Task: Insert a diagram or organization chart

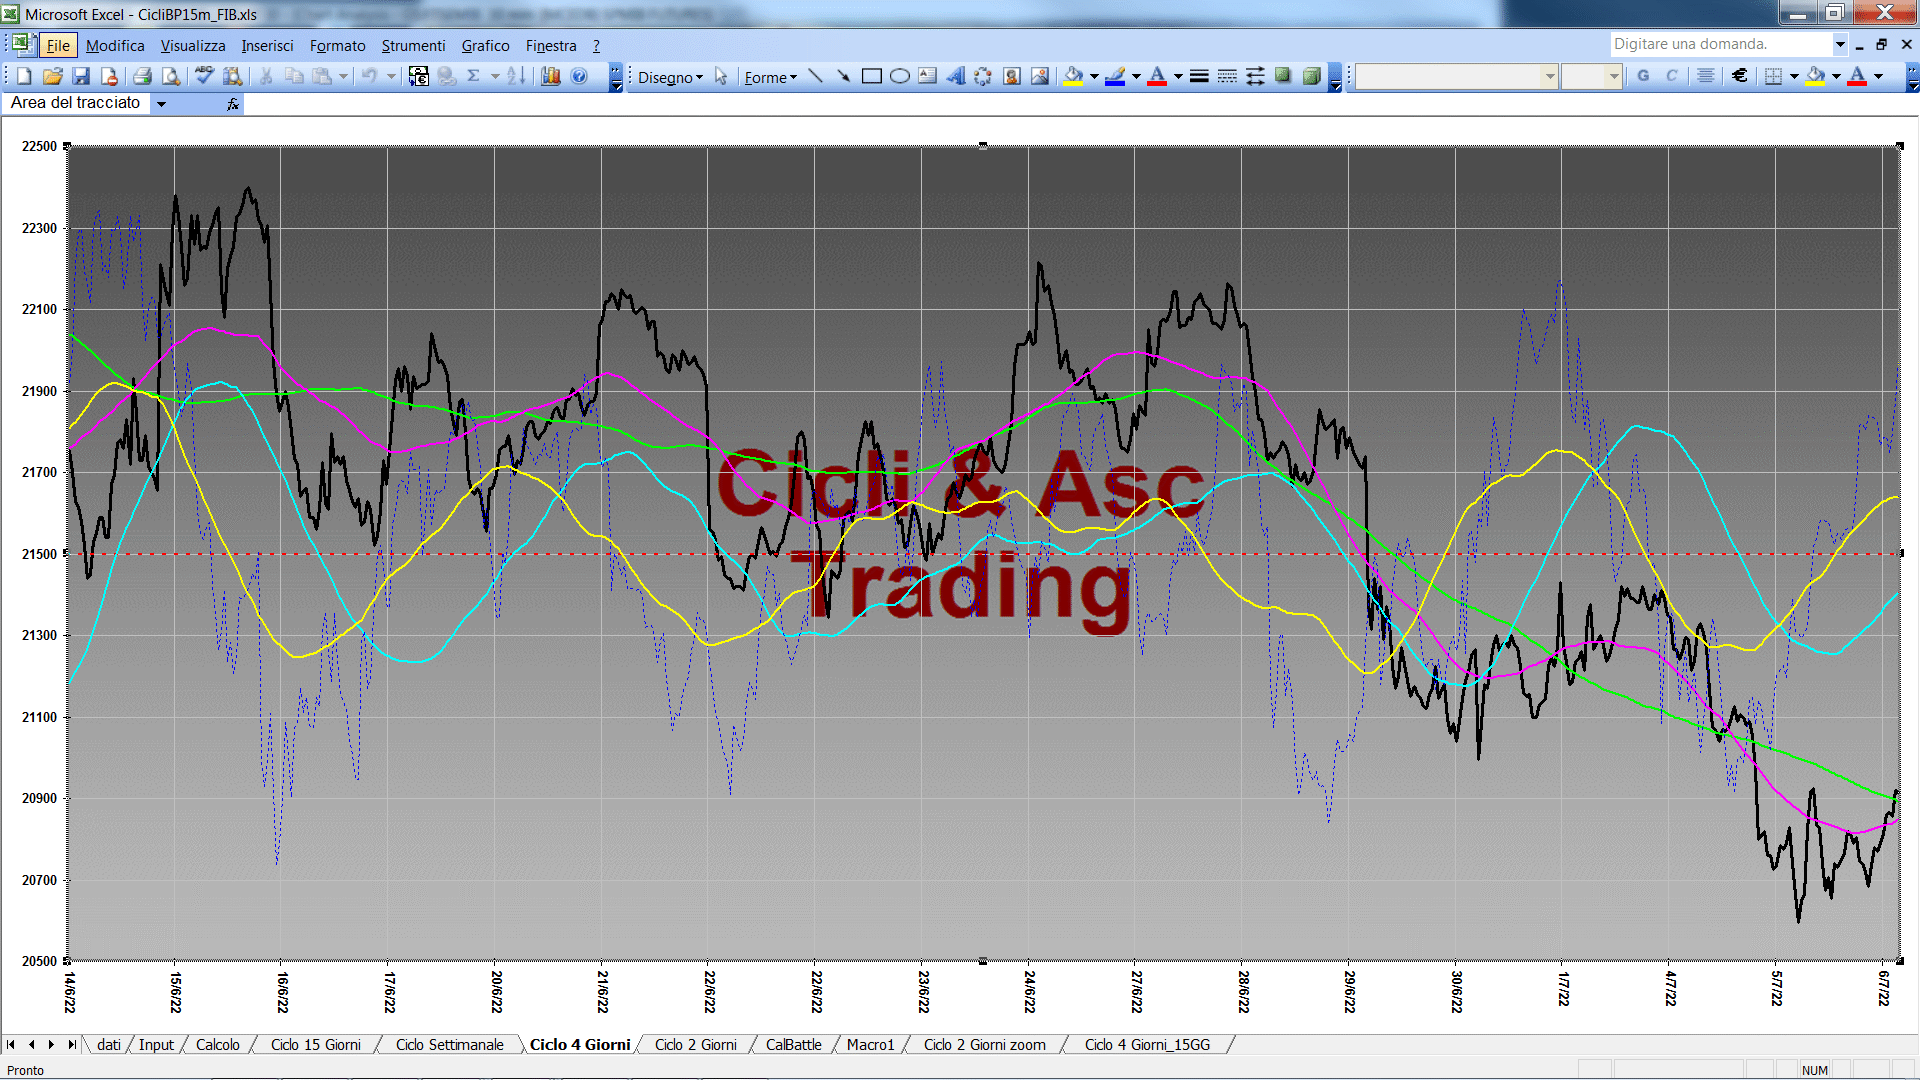Action: (983, 77)
